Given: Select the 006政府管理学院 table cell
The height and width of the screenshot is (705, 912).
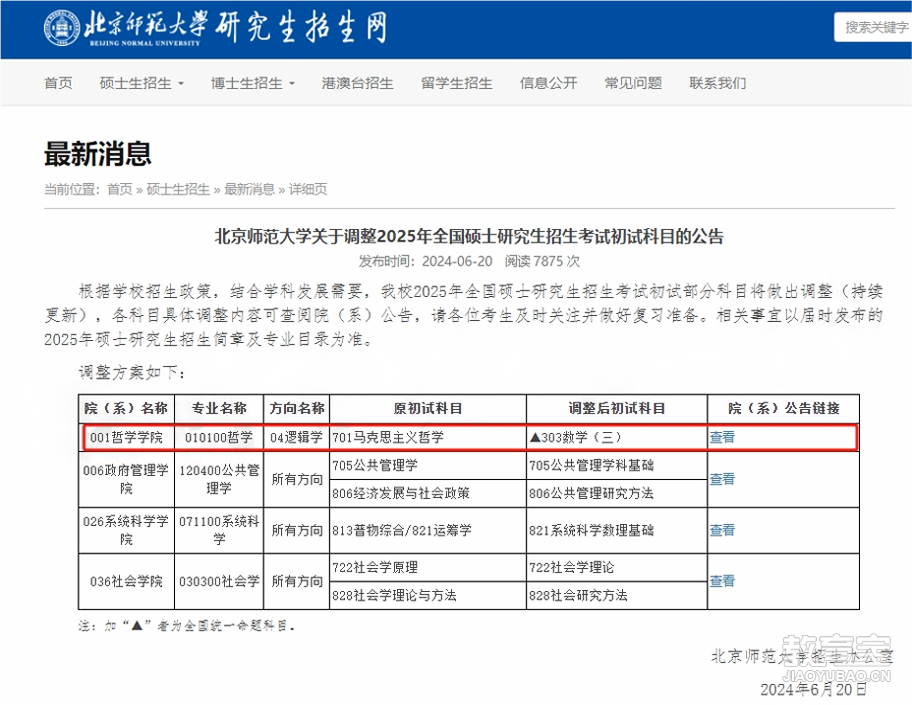Looking at the screenshot, I should coord(126,479).
